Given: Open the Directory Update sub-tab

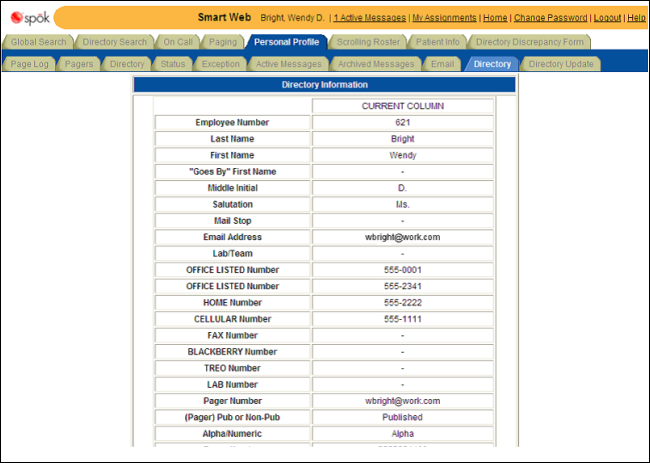Looking at the screenshot, I should pos(561,64).
